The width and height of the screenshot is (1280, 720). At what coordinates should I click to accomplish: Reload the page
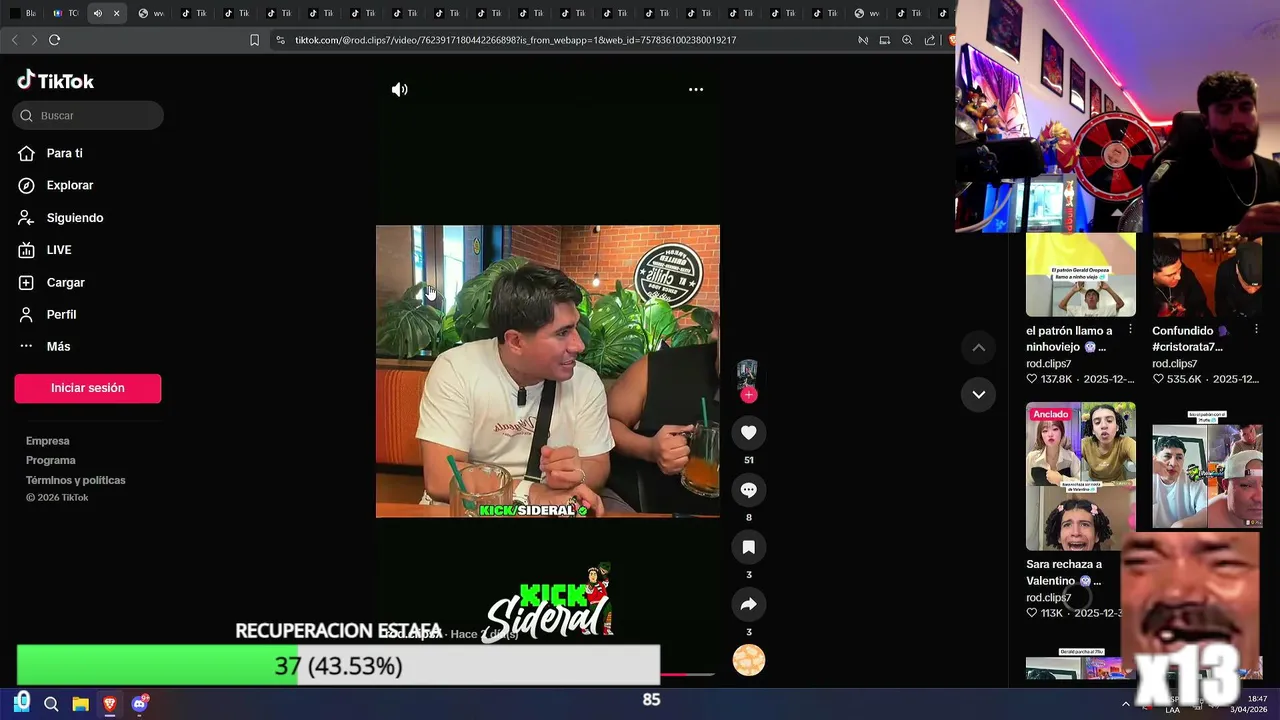pyautogui.click(x=54, y=40)
